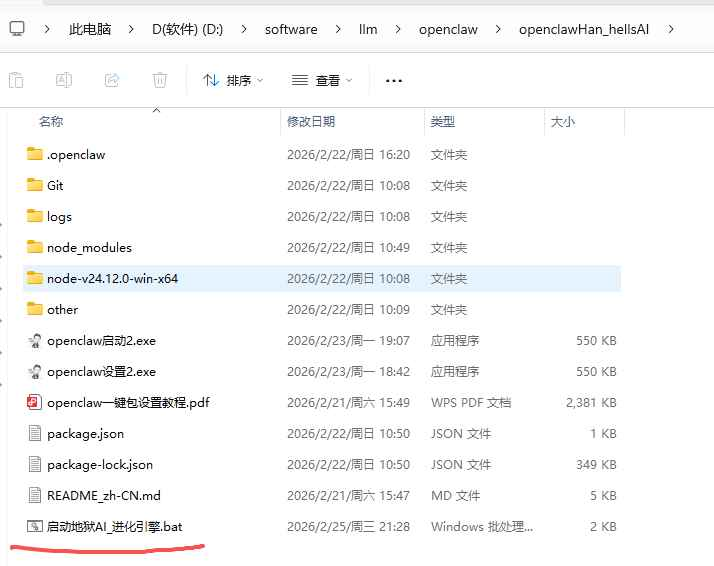Select openclaw启动2.exe file name
This screenshot has height=566, width=714.
pyautogui.click(x=102, y=341)
